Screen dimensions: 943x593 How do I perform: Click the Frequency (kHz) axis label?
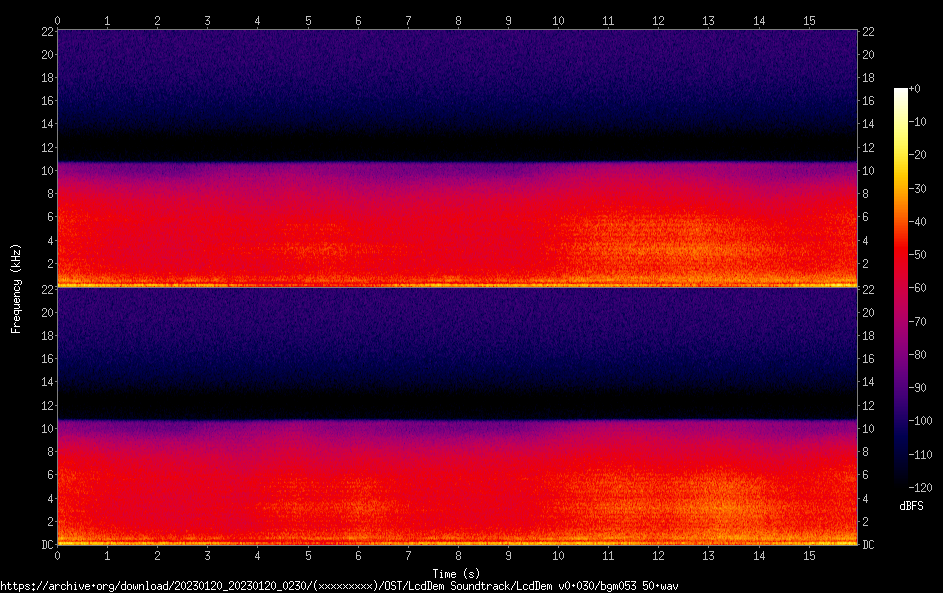pos(15,287)
